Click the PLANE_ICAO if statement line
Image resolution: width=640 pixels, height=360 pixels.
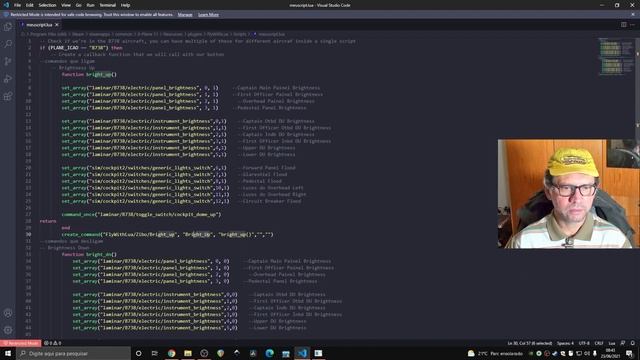pos(81,48)
